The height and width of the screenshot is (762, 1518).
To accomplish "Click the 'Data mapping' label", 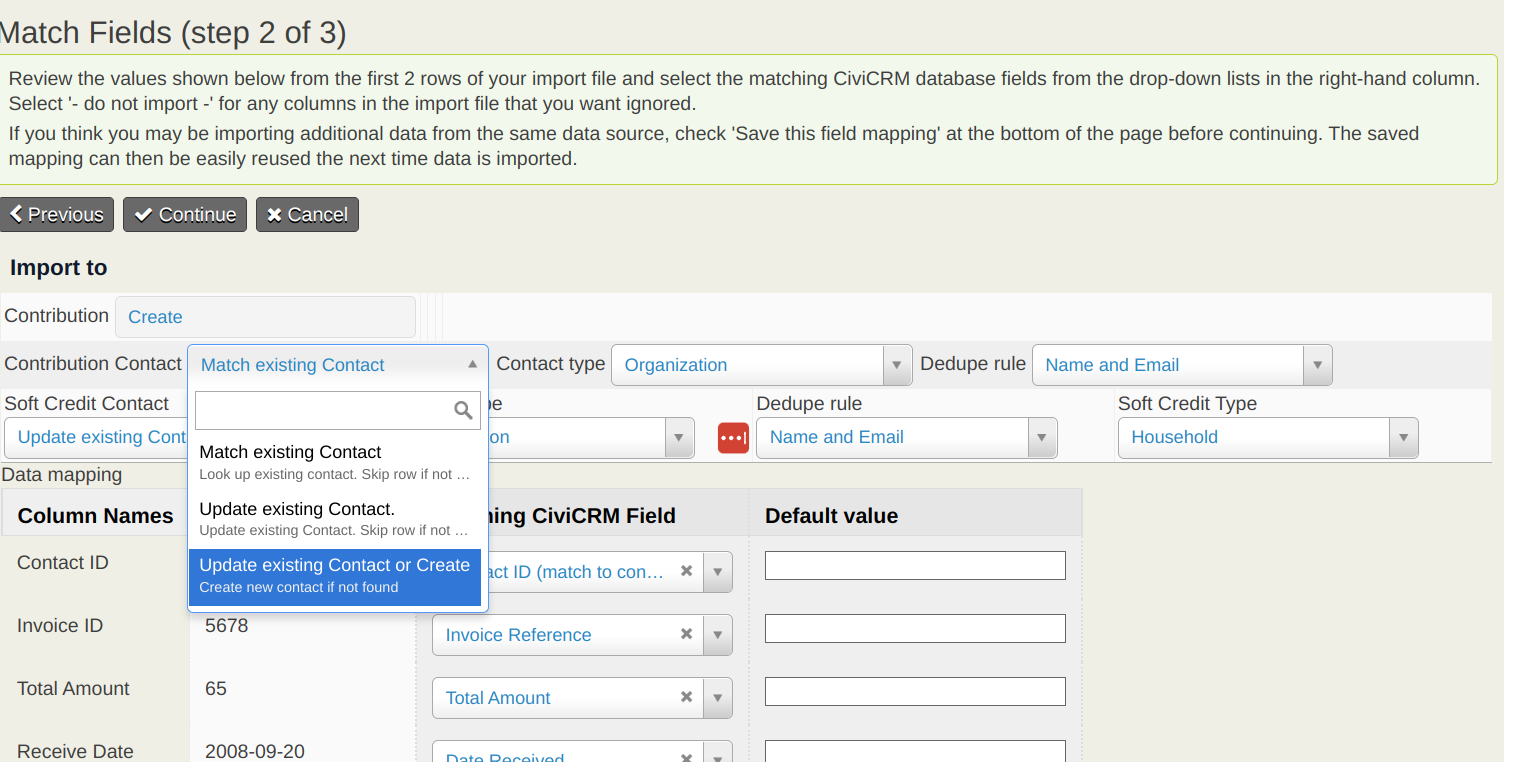I will pos(62,475).
